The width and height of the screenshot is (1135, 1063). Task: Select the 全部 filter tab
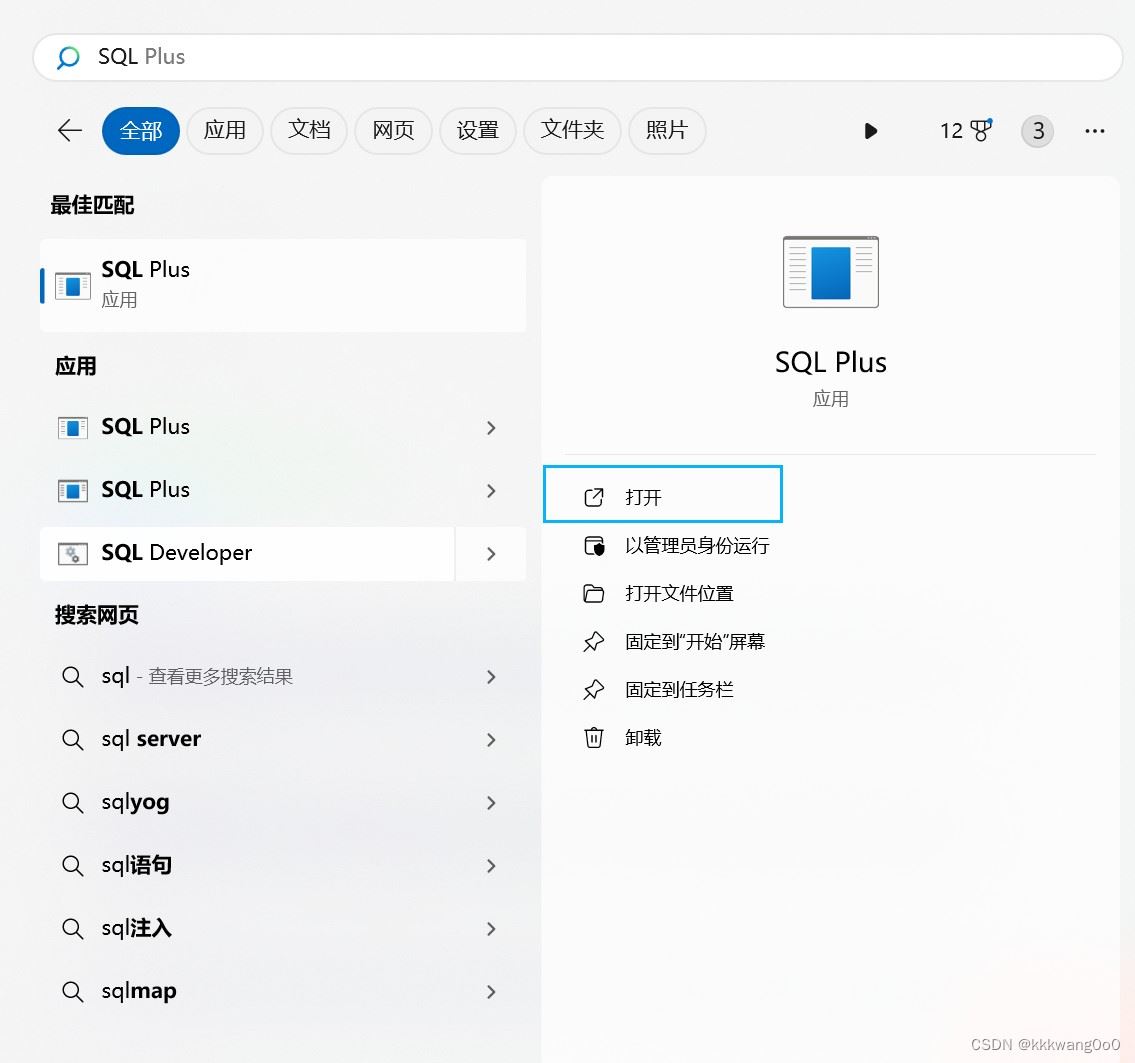coord(141,131)
